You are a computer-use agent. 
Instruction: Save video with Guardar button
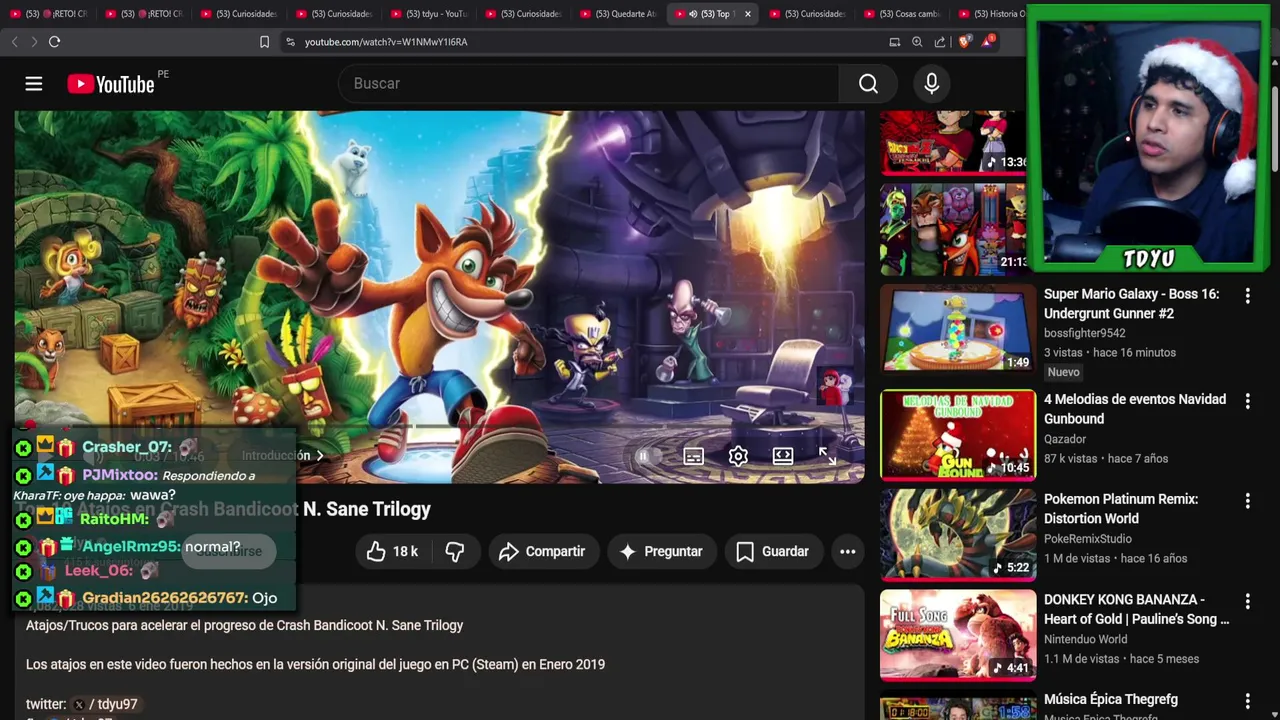coord(772,551)
